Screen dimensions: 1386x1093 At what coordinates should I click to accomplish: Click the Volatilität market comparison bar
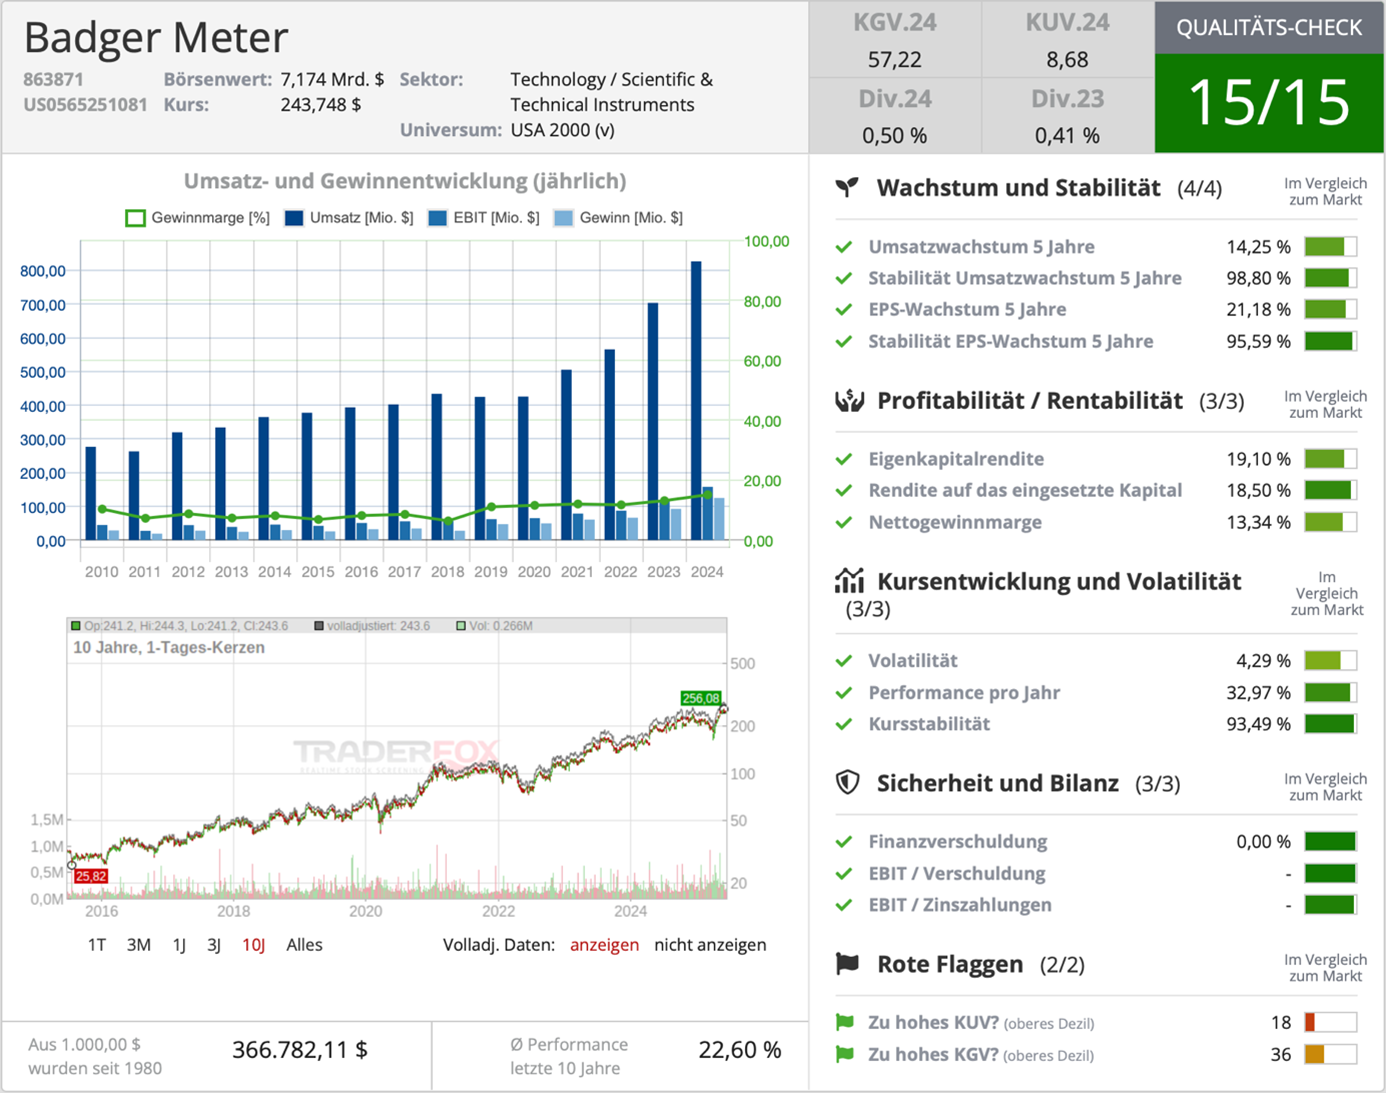coord(1330,661)
